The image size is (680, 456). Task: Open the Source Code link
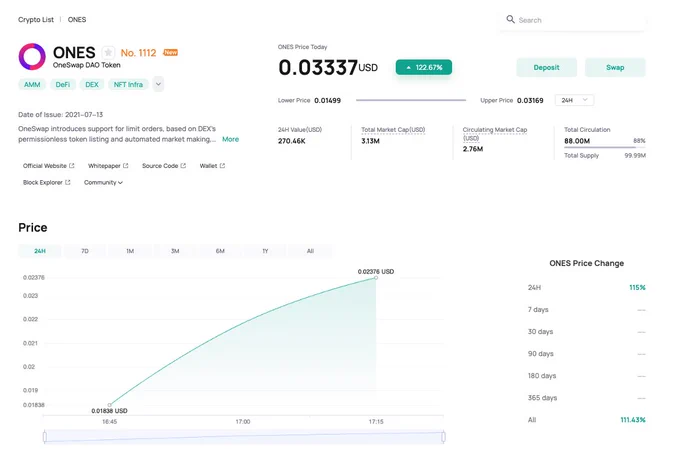[160, 166]
